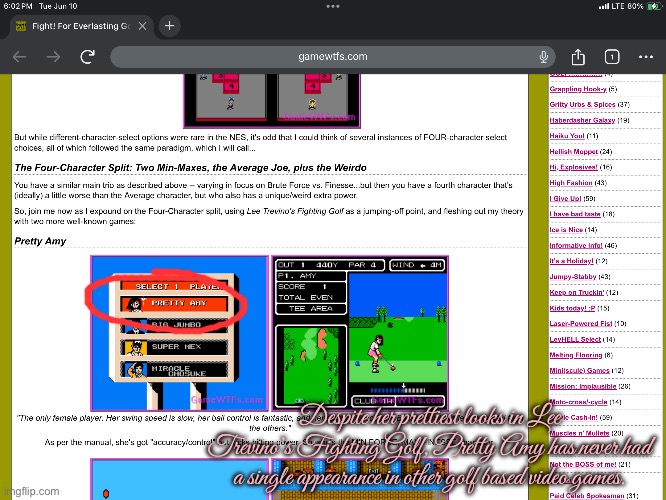Tap the Four-Character Split heading

tap(190, 167)
